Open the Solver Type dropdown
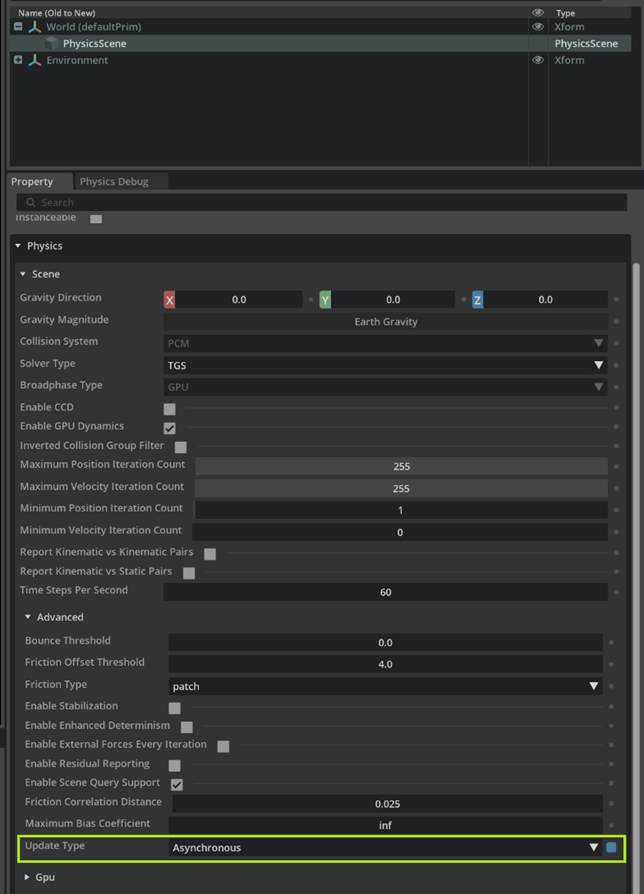Screen dimensions: 644x894 [385, 365]
